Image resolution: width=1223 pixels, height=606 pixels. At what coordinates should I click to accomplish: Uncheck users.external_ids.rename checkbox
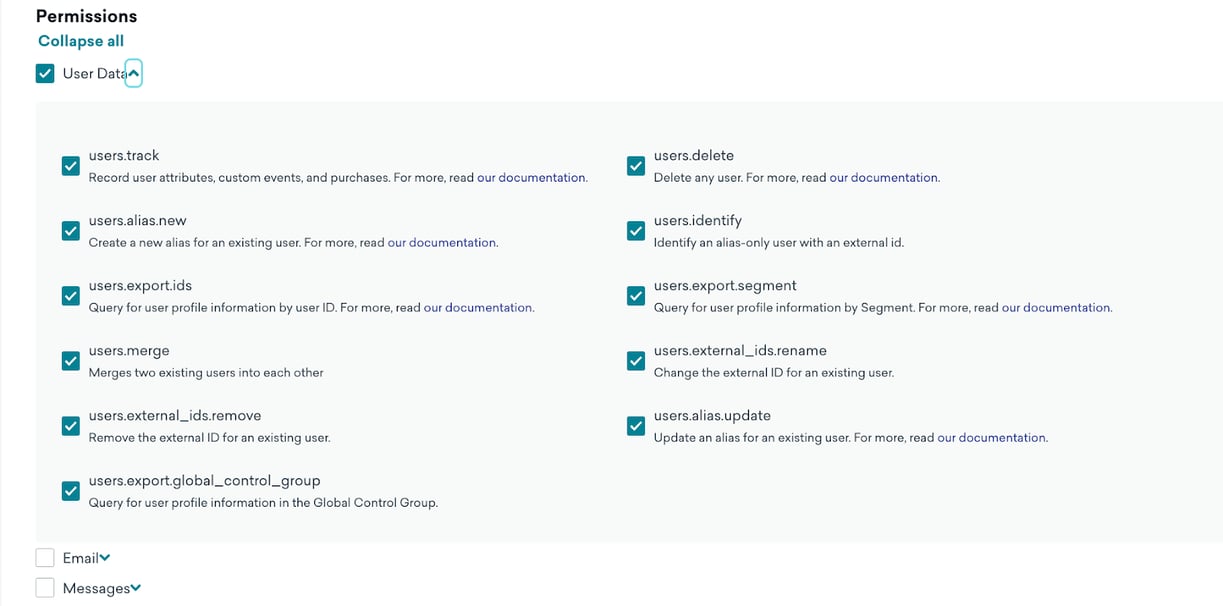636,361
